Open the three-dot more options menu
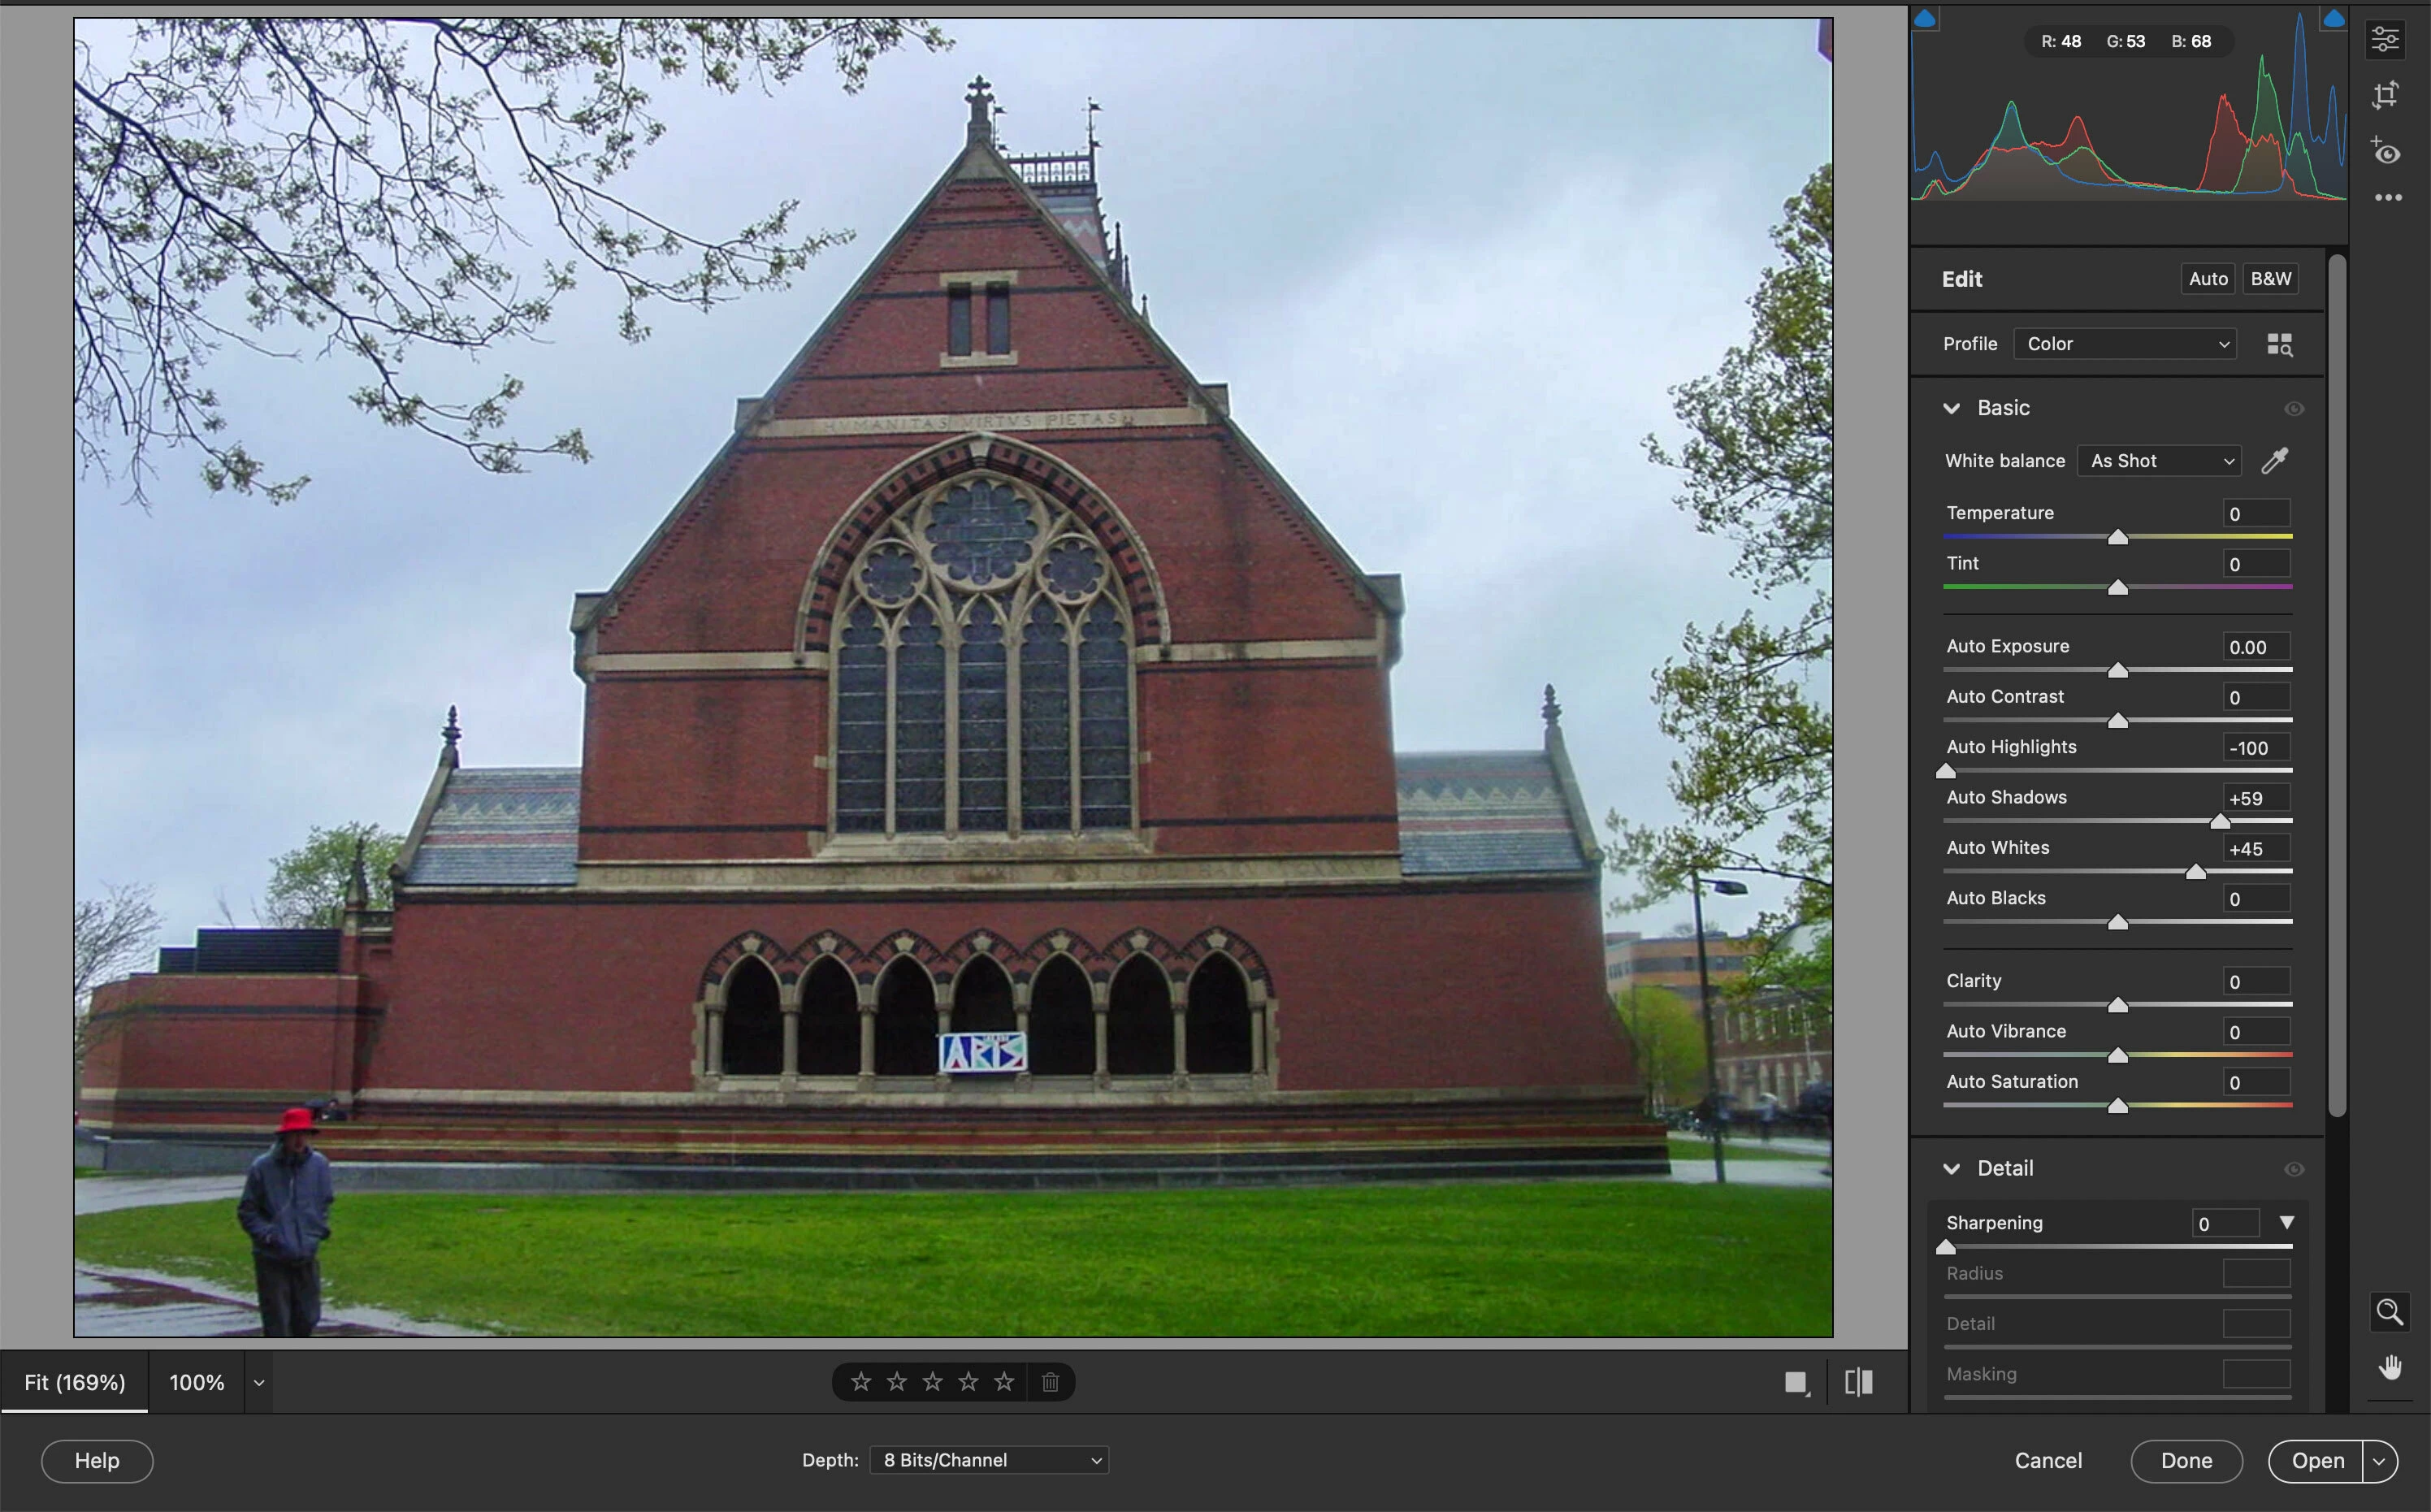Screen dimensions: 2431x1512 click(2388, 198)
